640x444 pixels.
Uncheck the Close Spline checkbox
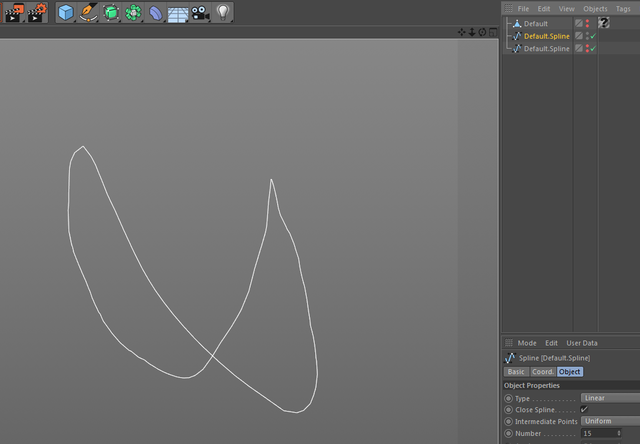[584, 409]
